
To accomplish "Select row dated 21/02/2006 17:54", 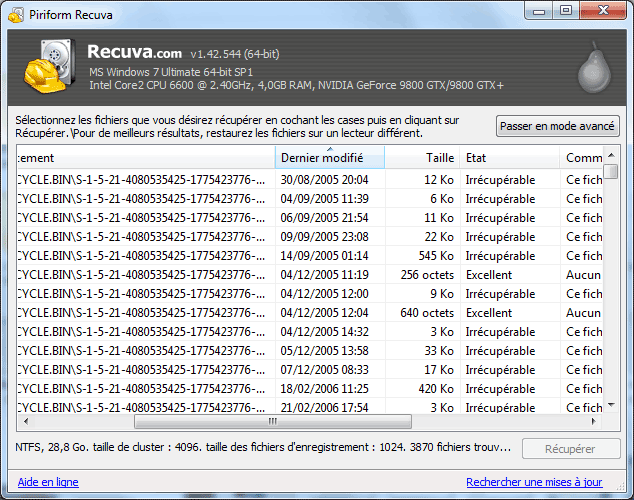I will point(310,407).
